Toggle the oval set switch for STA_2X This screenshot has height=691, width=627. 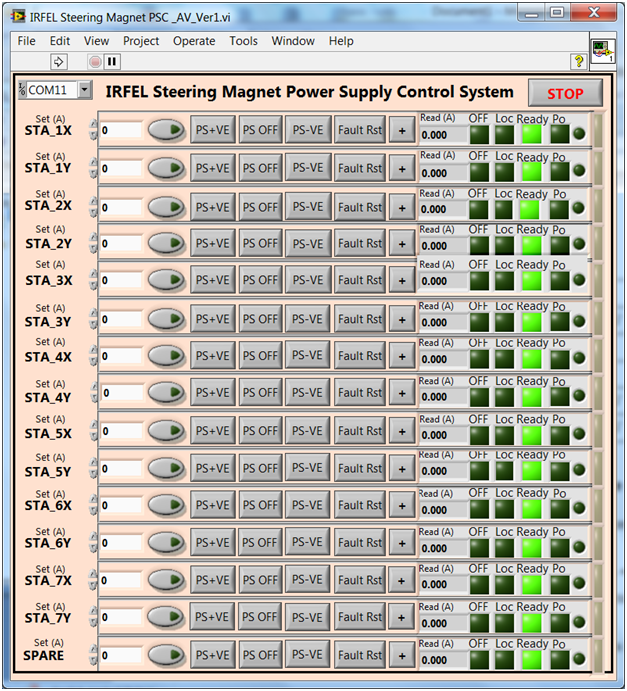pyautogui.click(x=166, y=207)
